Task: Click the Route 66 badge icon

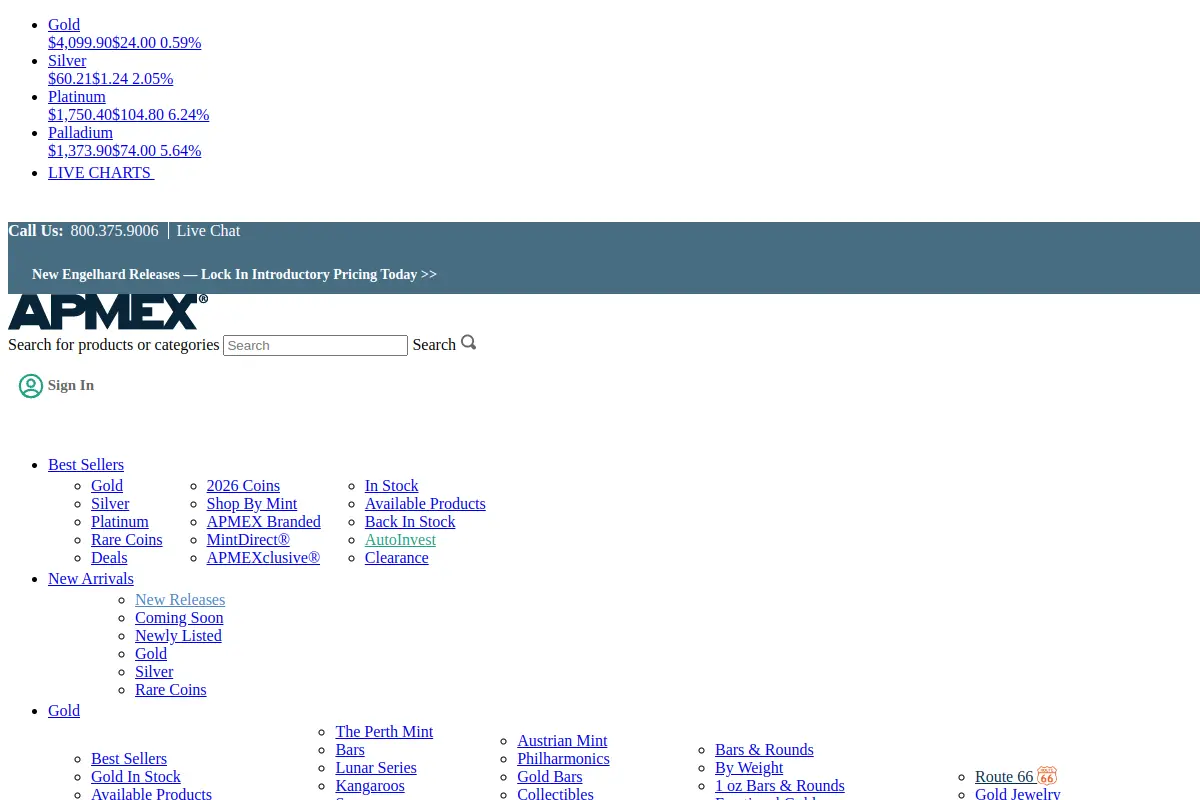Action: tap(1047, 776)
